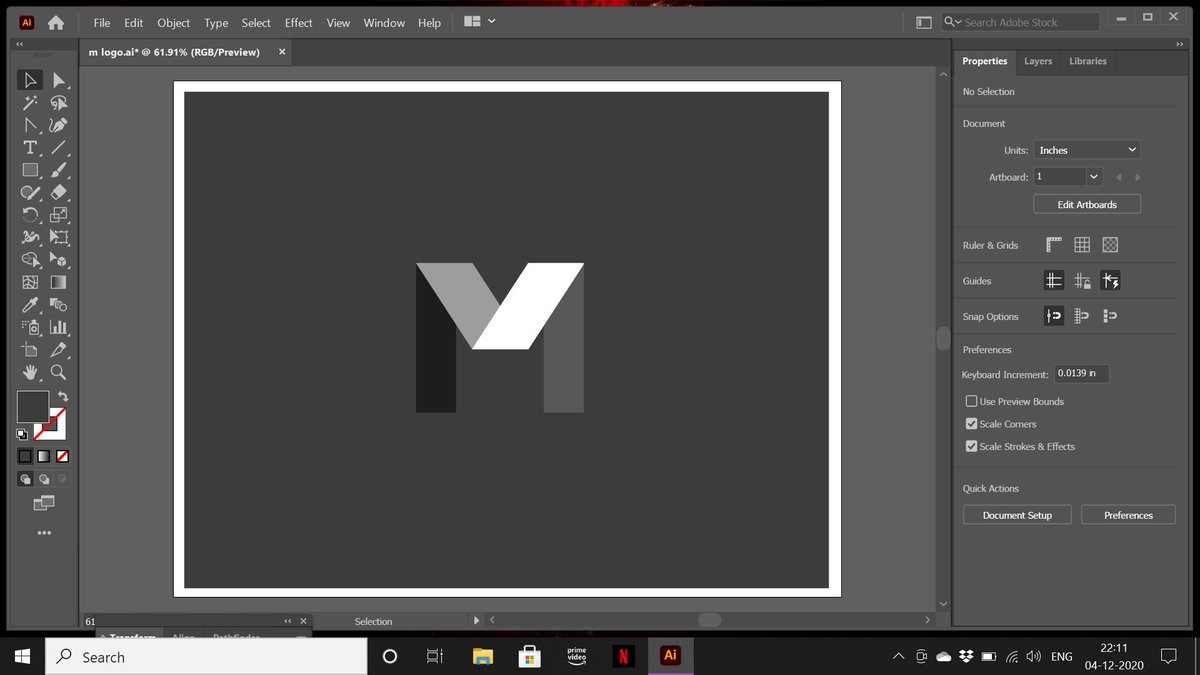Select the Direct Selection tool
The width and height of the screenshot is (1200, 675).
pos(59,80)
